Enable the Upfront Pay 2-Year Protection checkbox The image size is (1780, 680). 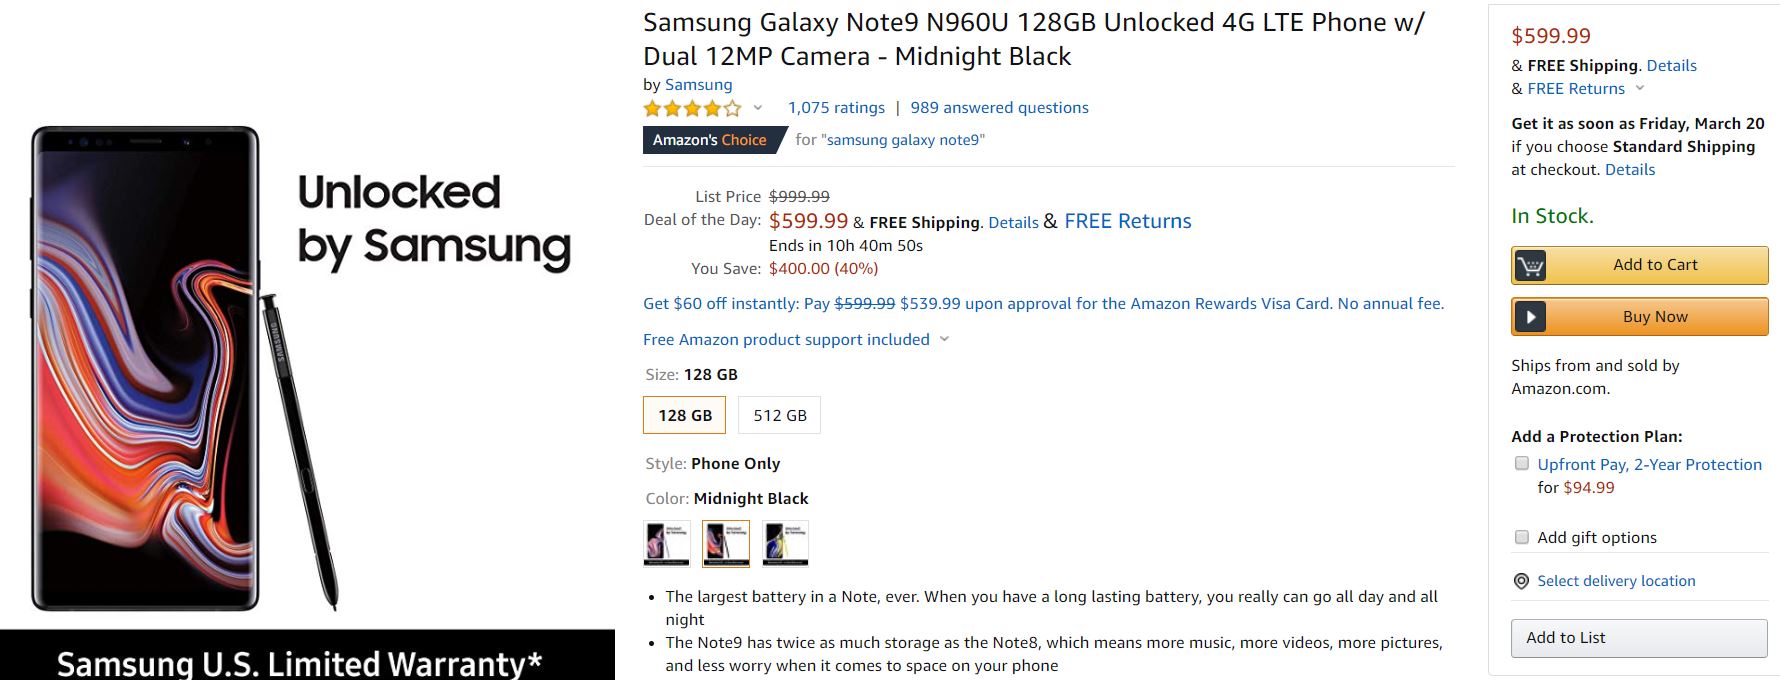point(1522,464)
